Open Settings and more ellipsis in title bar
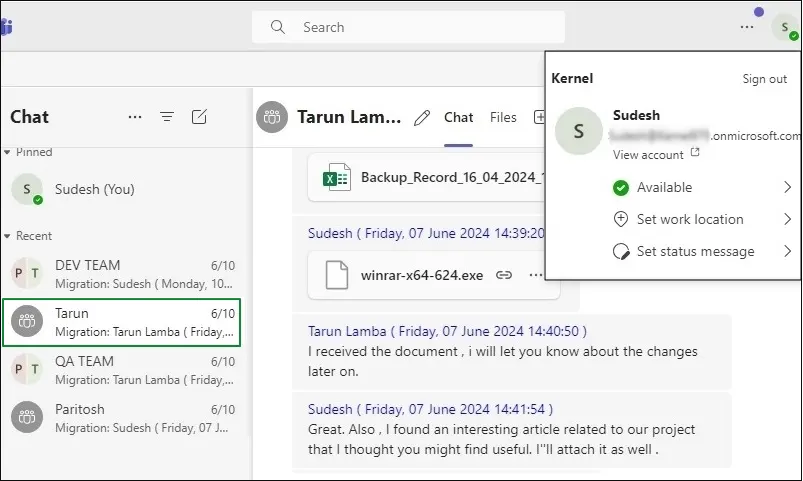The width and height of the screenshot is (803, 481). [747, 27]
